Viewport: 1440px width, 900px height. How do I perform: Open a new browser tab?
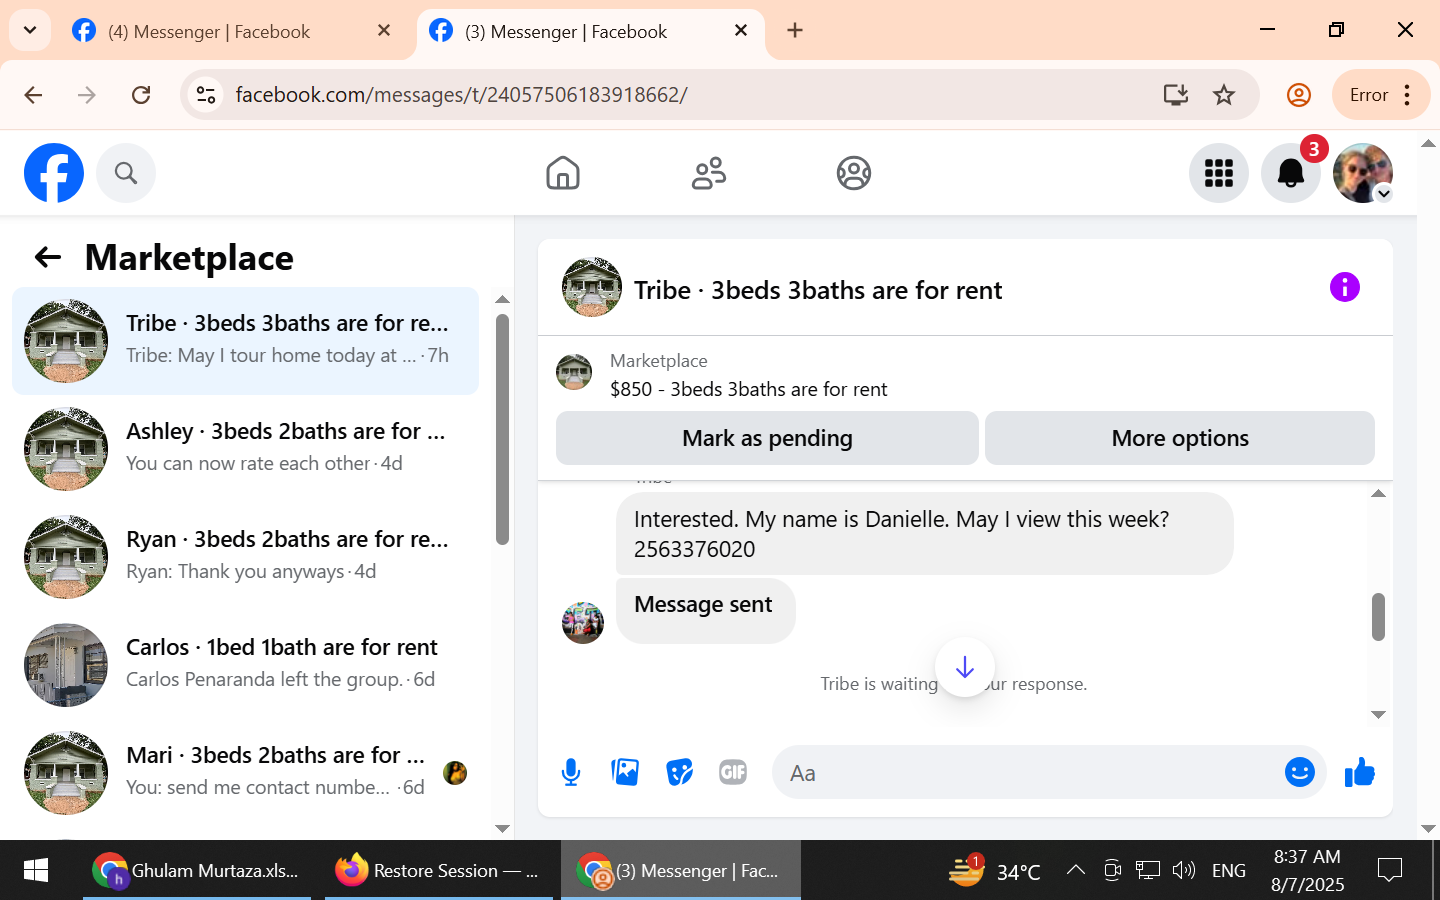point(795,31)
